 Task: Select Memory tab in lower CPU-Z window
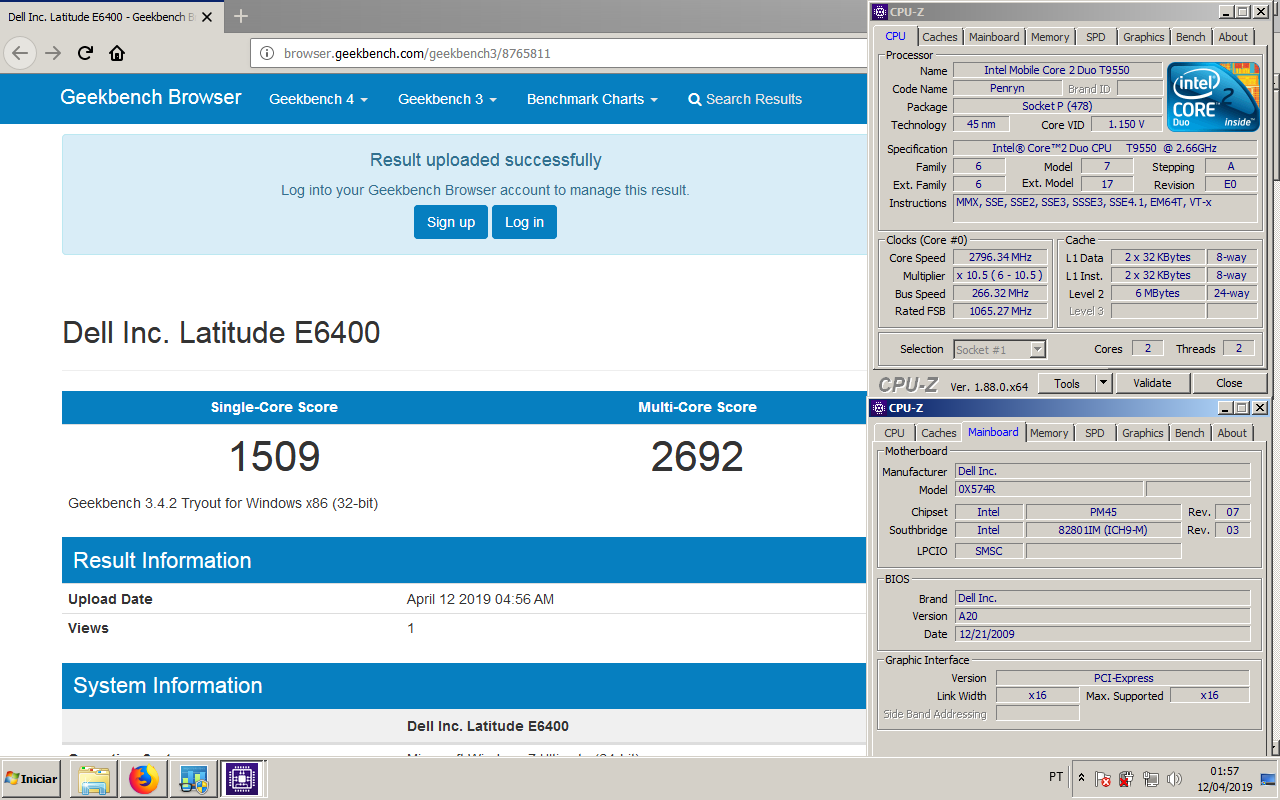click(x=1049, y=433)
